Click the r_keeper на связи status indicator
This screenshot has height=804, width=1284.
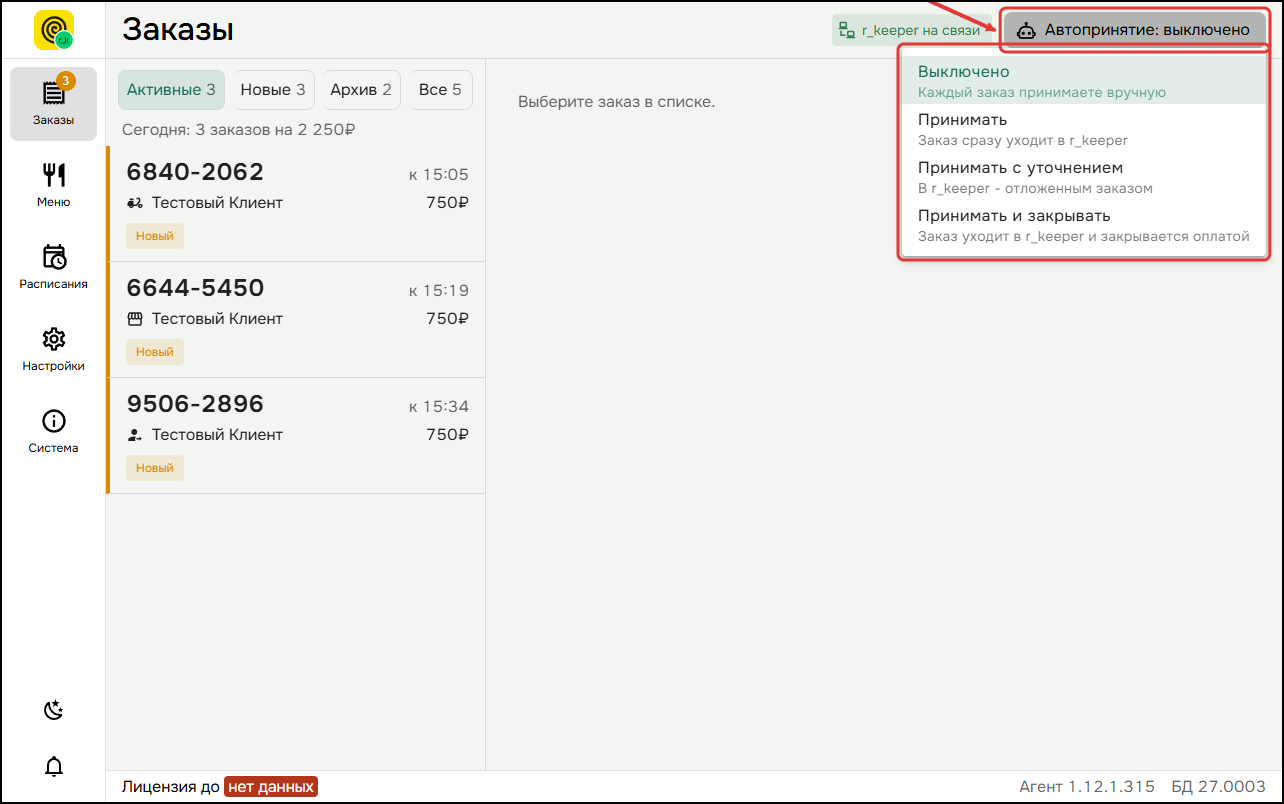[x=909, y=30]
